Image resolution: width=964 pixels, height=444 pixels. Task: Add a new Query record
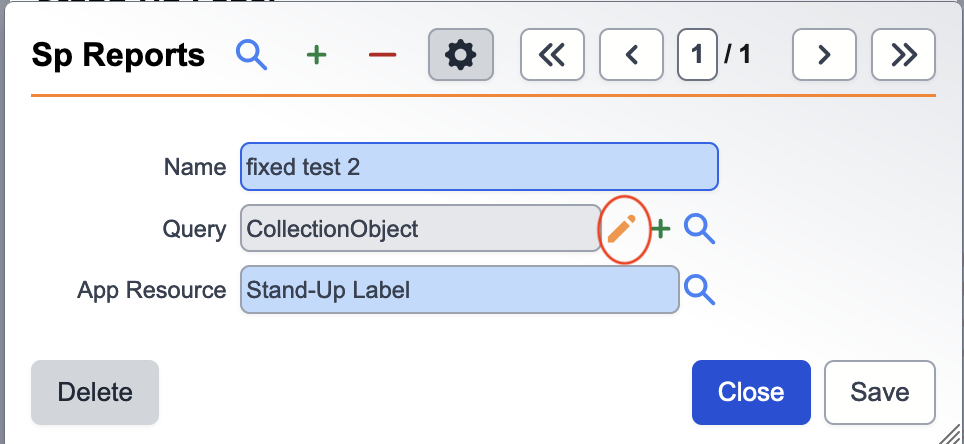click(660, 230)
